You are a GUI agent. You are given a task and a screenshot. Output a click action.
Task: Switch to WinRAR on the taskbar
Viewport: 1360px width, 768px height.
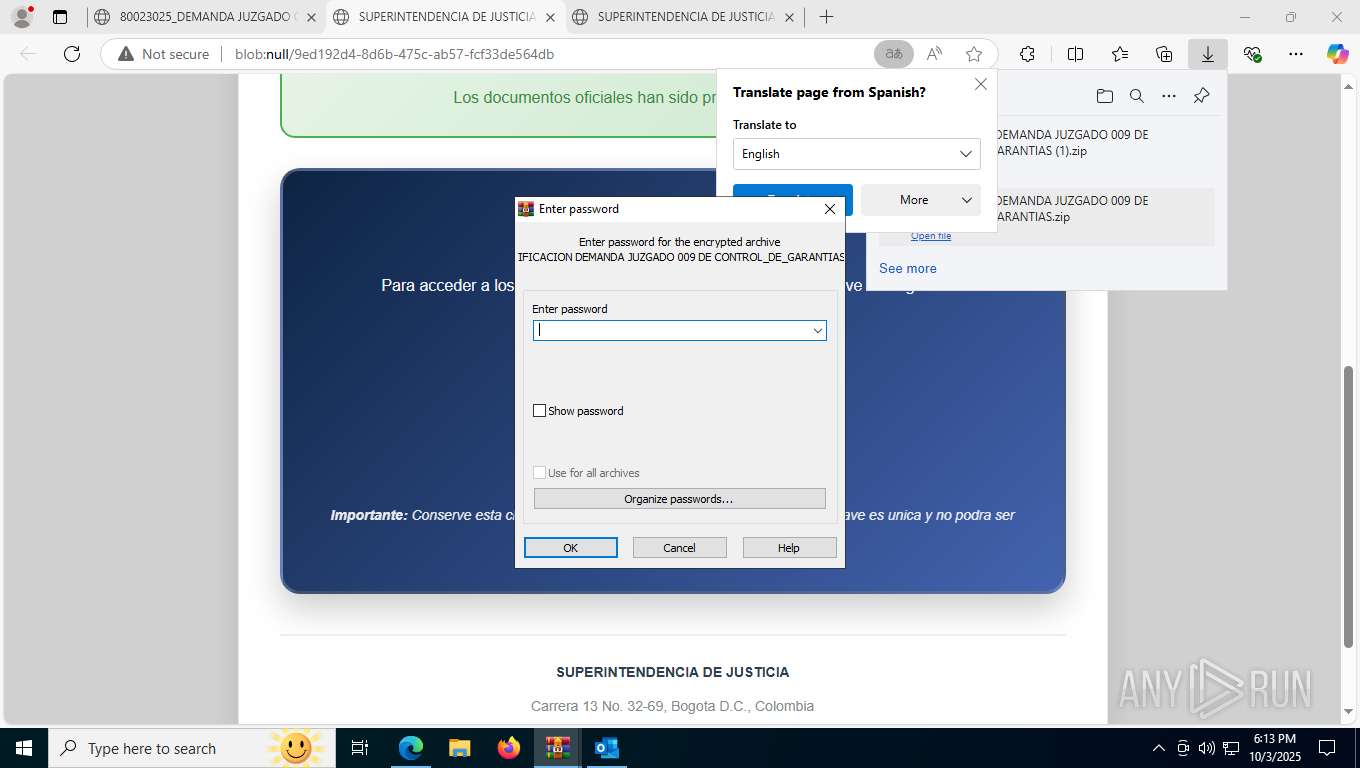coord(557,748)
